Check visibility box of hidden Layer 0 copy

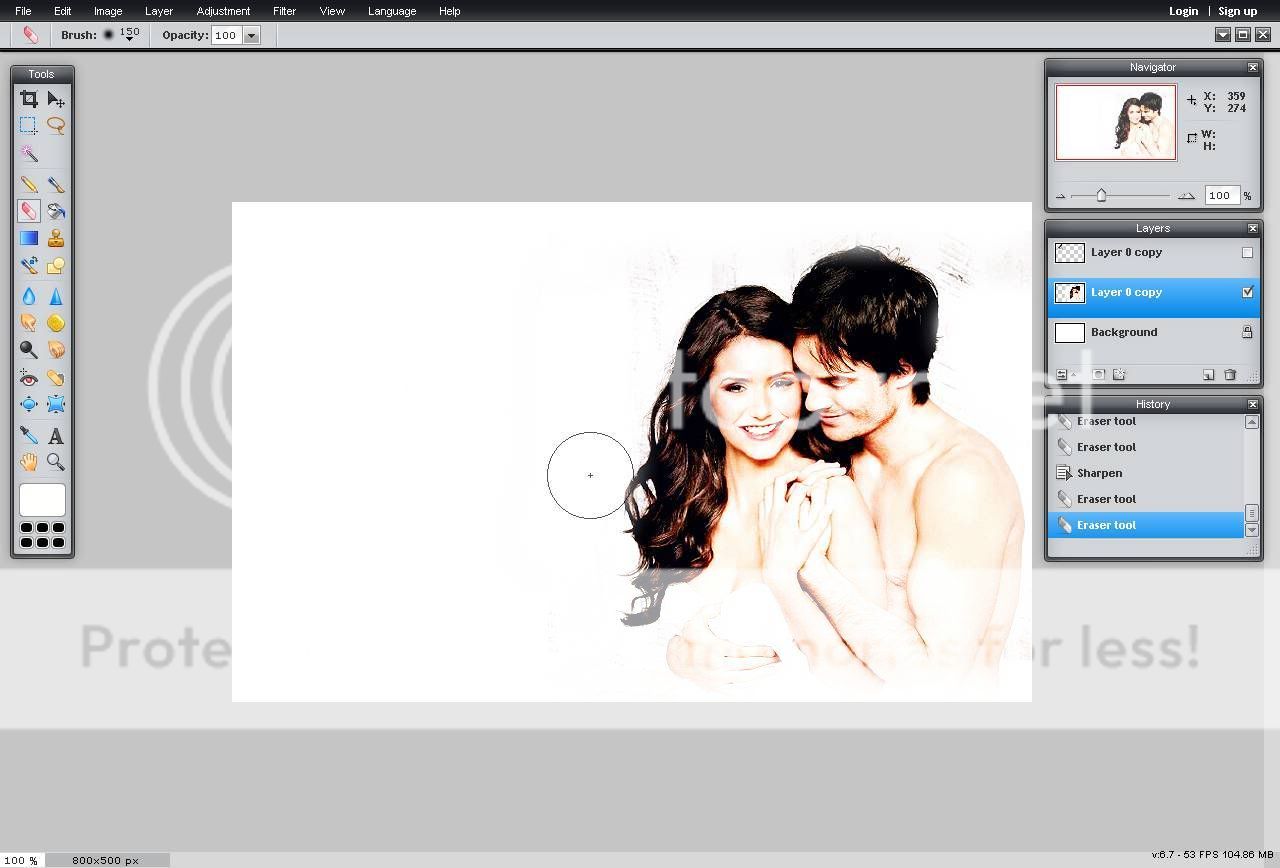point(1247,253)
